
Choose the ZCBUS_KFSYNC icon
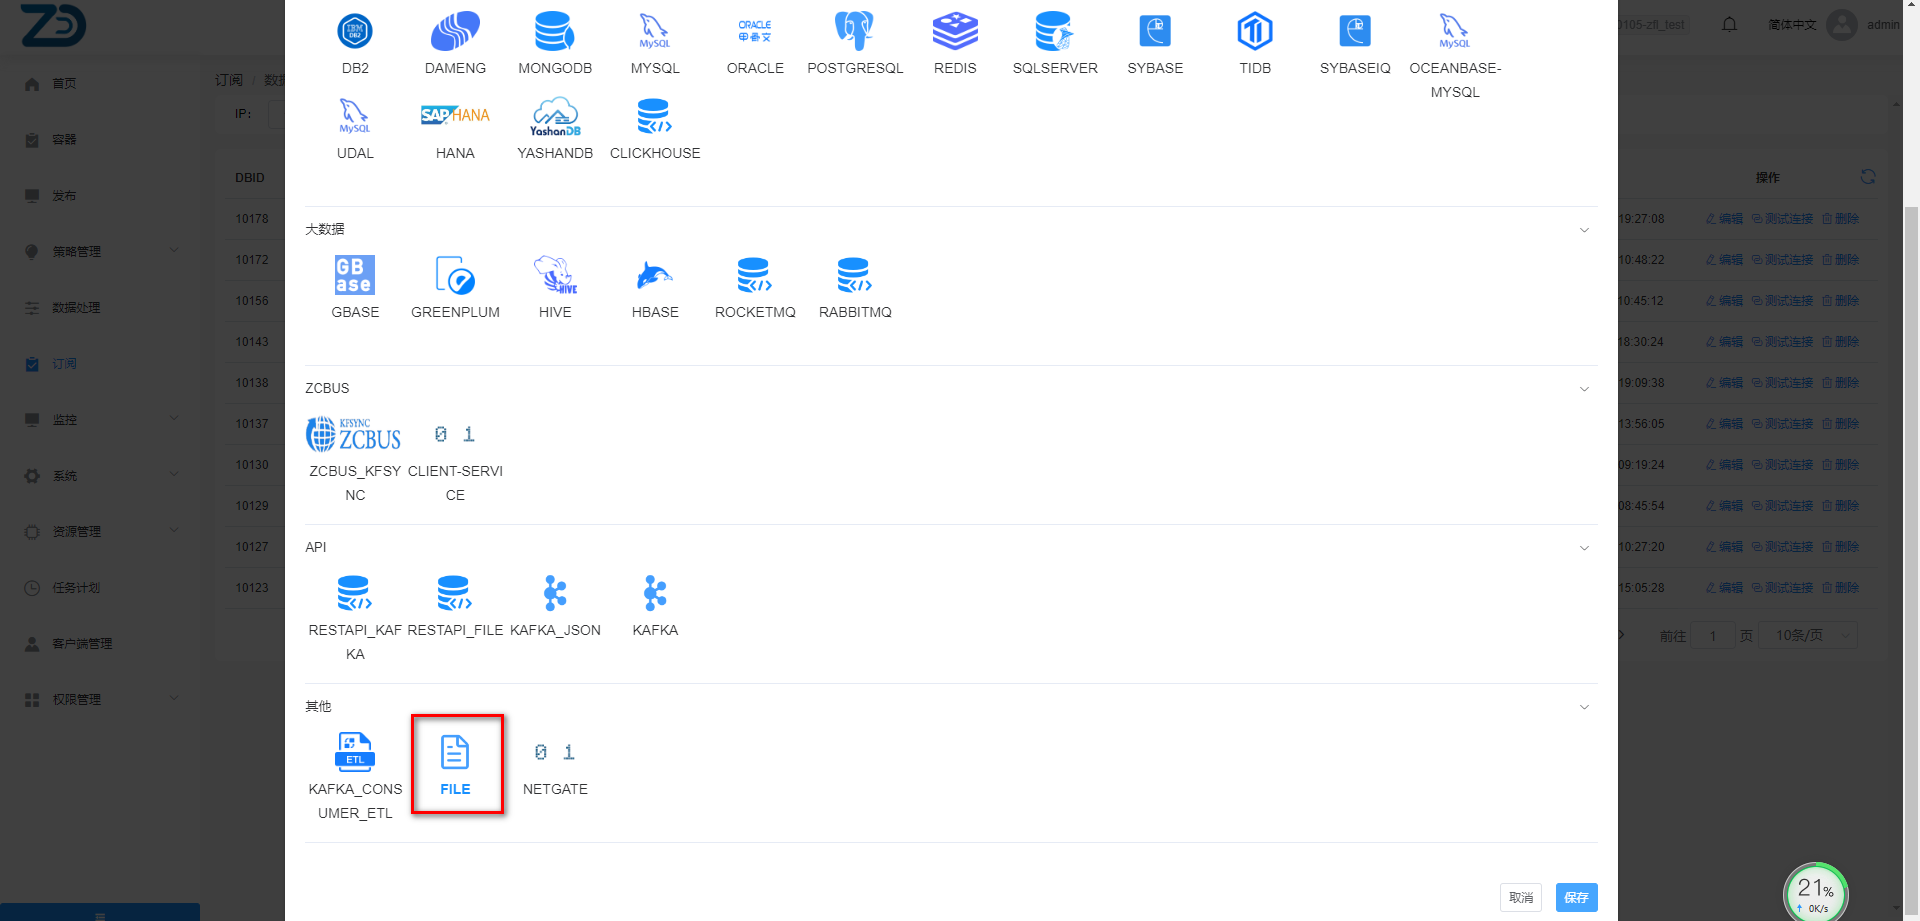click(354, 435)
